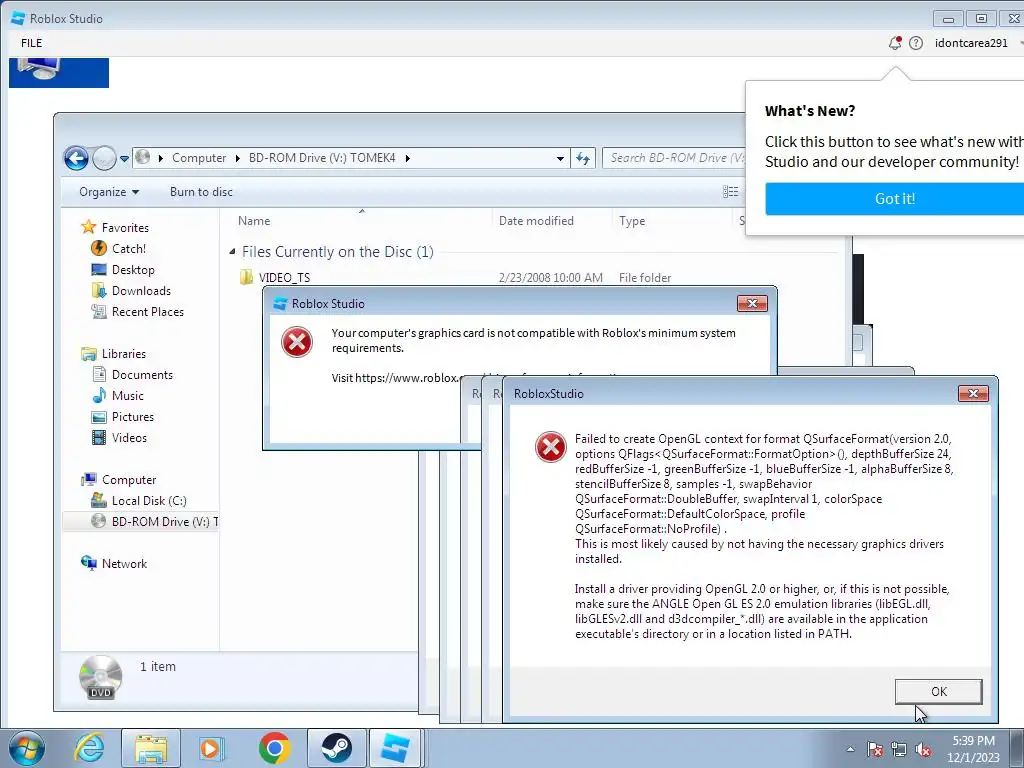Show hidden tray icons arrow
This screenshot has height=768, width=1024.
click(x=850, y=749)
